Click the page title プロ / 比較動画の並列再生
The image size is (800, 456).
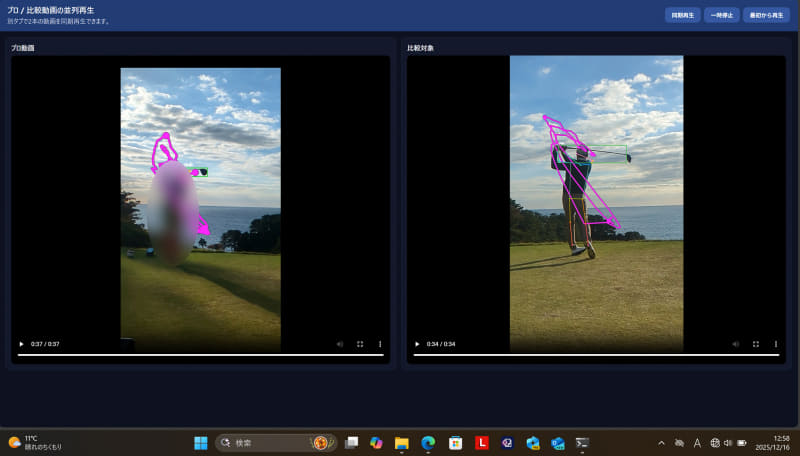[51, 10]
